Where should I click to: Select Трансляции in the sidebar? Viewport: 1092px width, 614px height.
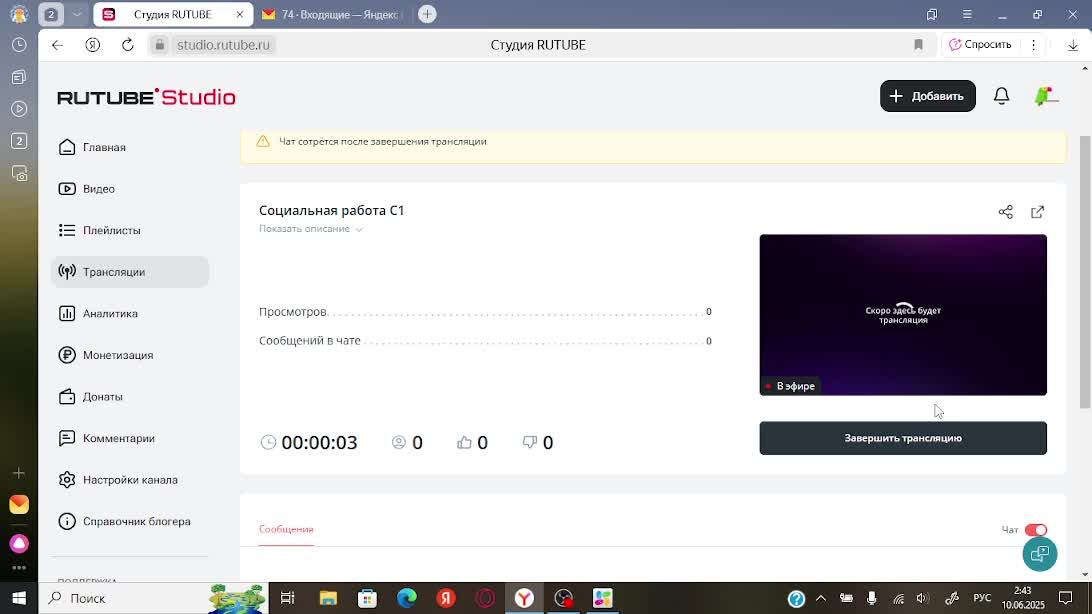click(130, 272)
